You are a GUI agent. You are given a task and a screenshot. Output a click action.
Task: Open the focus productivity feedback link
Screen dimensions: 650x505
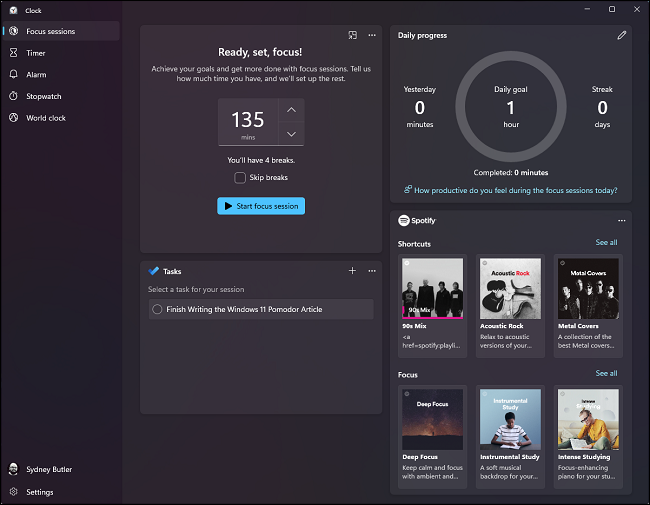click(515, 190)
